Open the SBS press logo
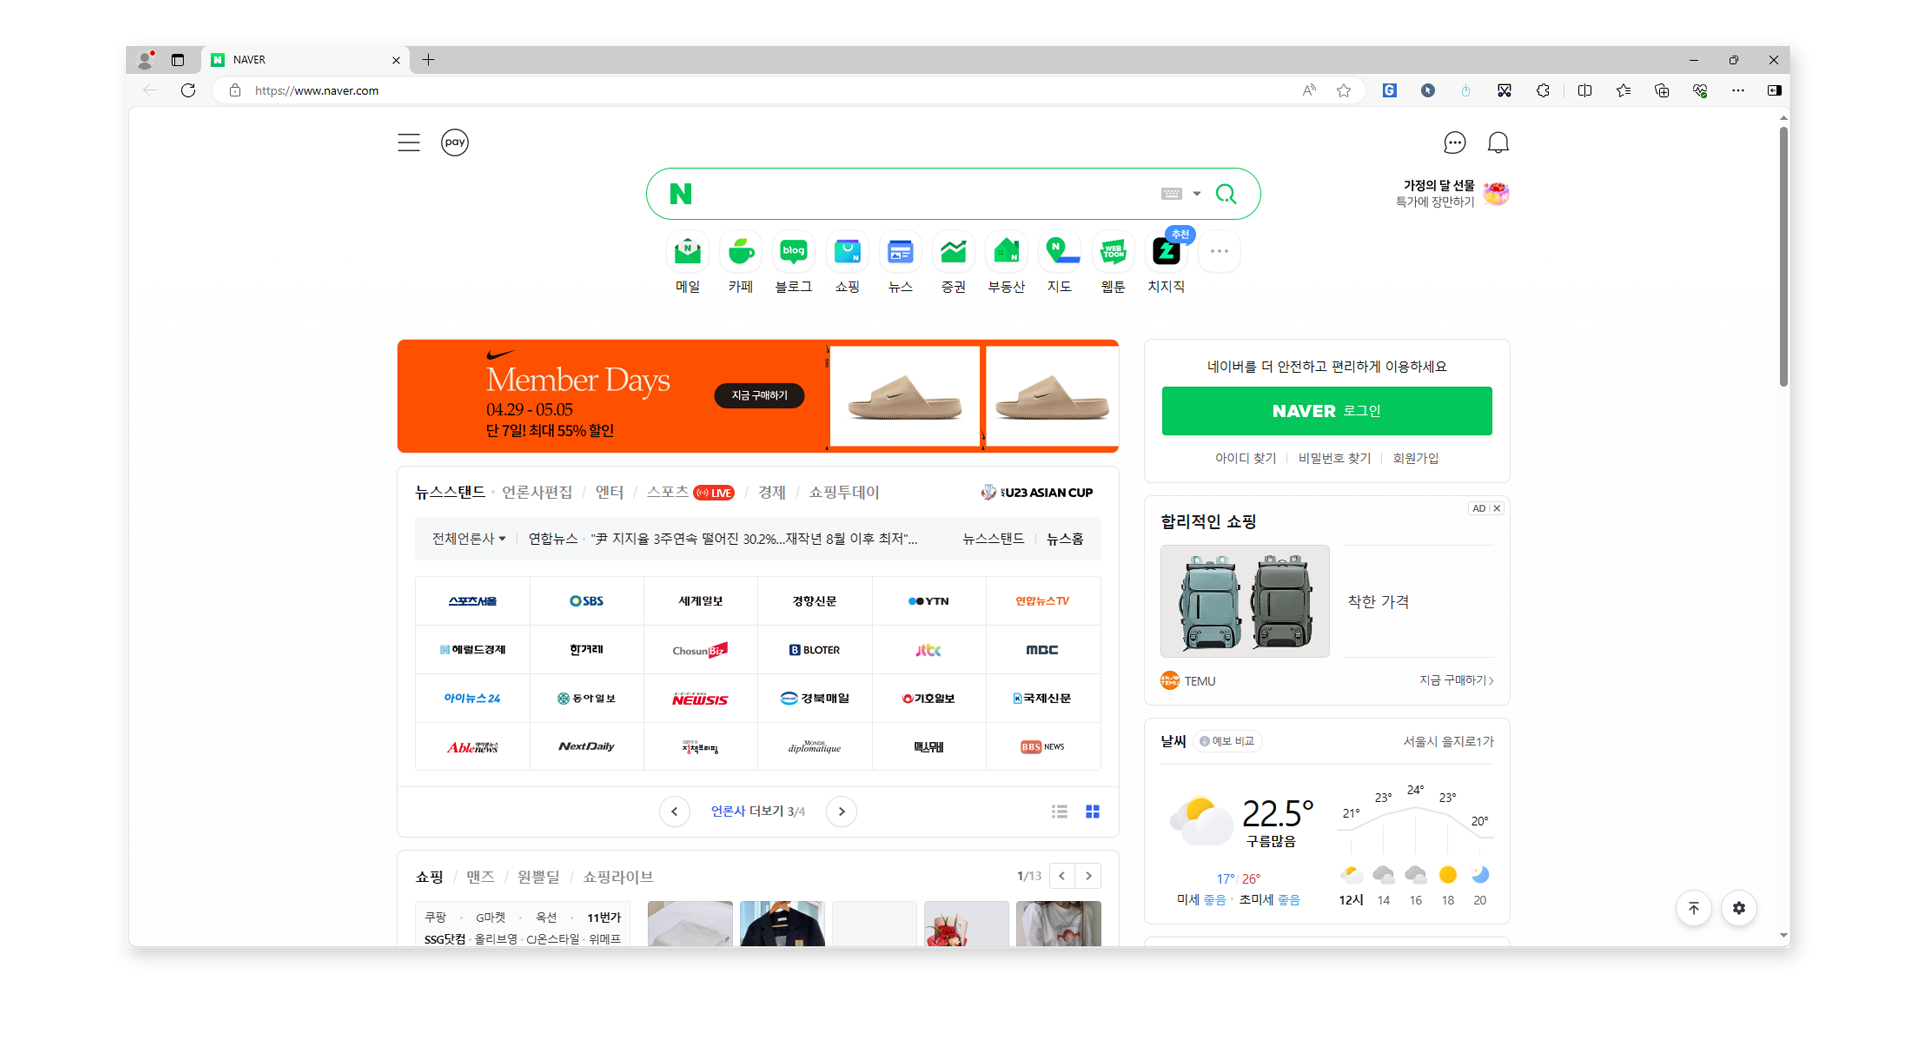The image size is (1916, 1038). 586,601
